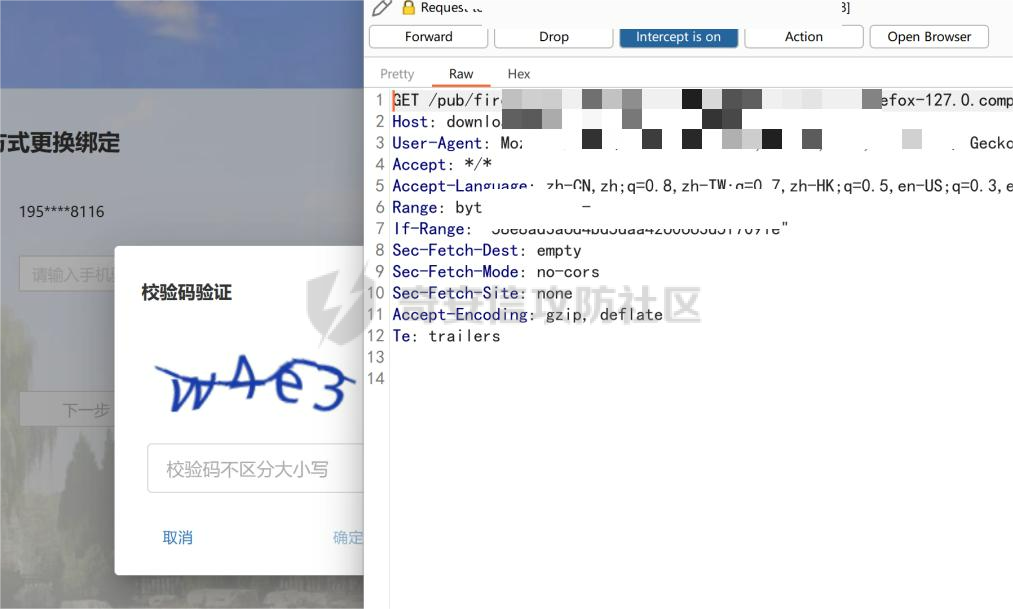Click the padlock icon in request header

click(408, 8)
